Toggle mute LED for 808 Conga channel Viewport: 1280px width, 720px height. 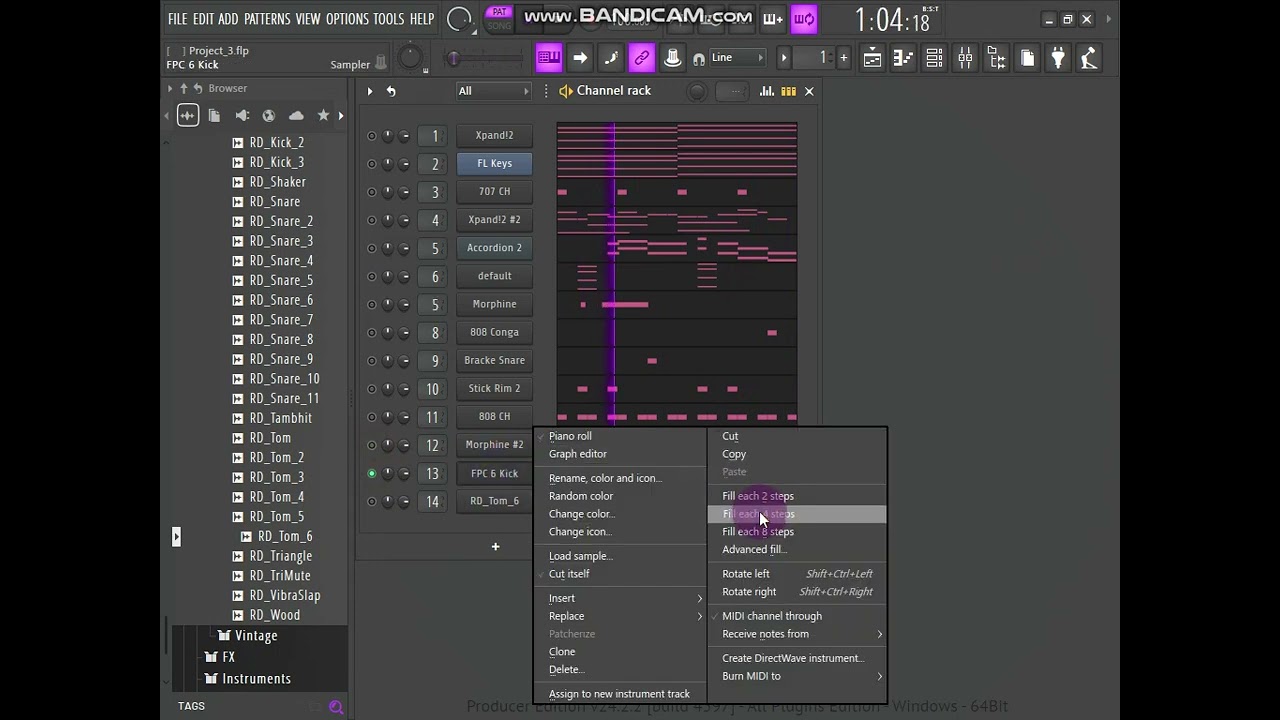pos(372,333)
